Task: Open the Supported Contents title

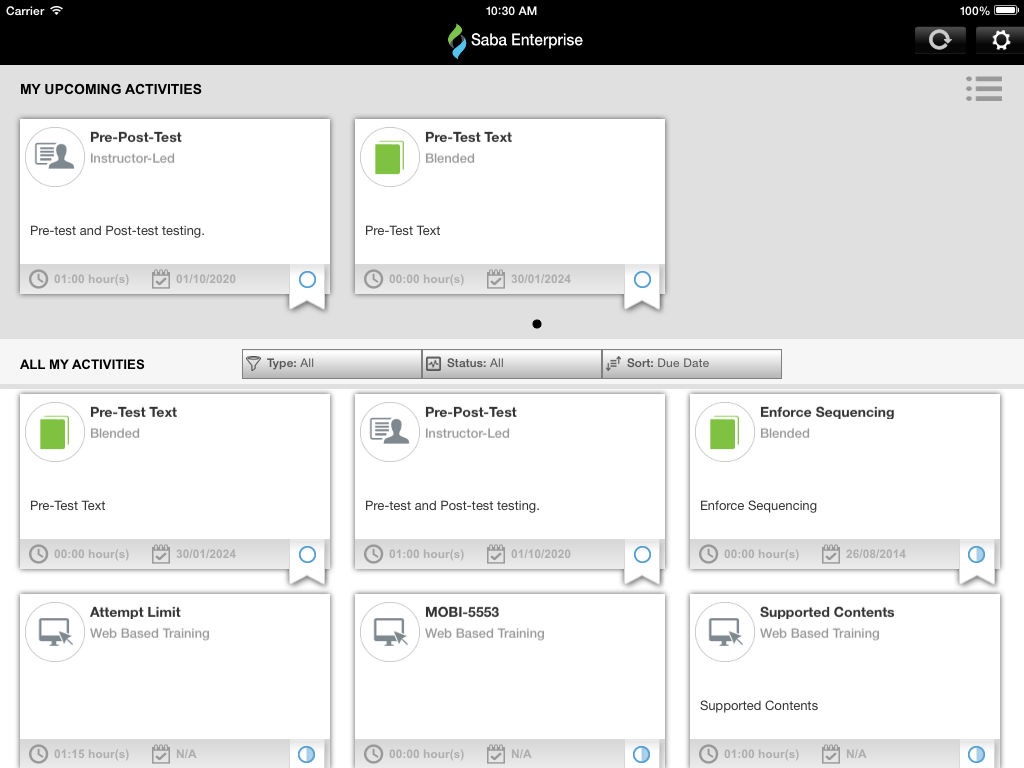Action: [827, 612]
